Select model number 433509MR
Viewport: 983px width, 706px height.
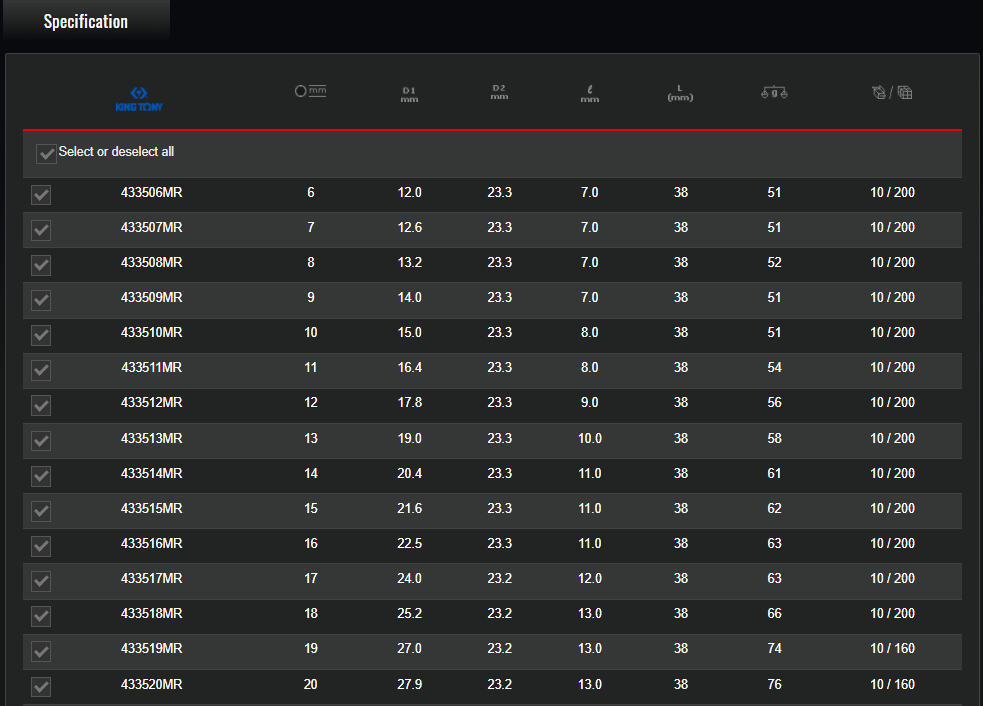point(152,298)
